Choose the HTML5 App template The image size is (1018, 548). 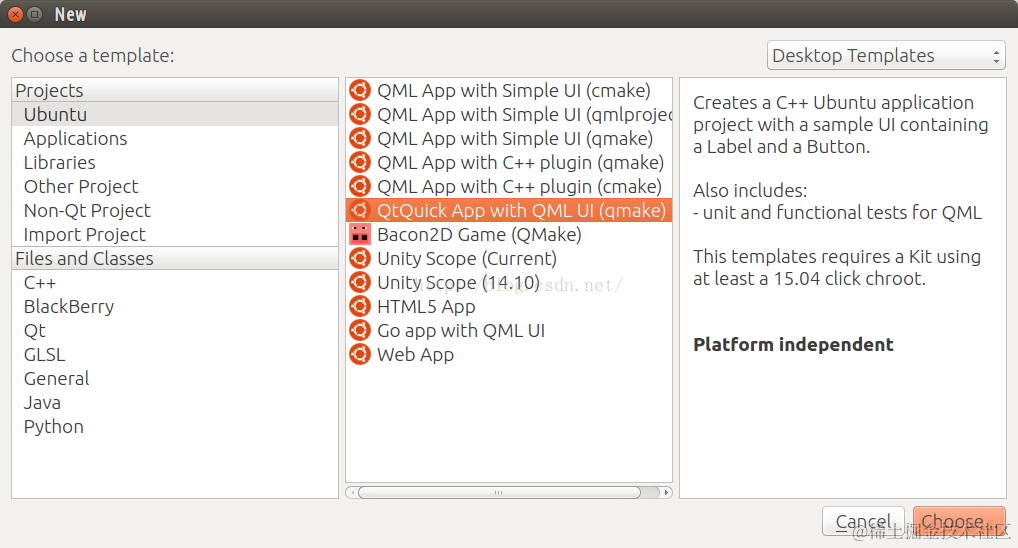pyautogui.click(x=509, y=306)
